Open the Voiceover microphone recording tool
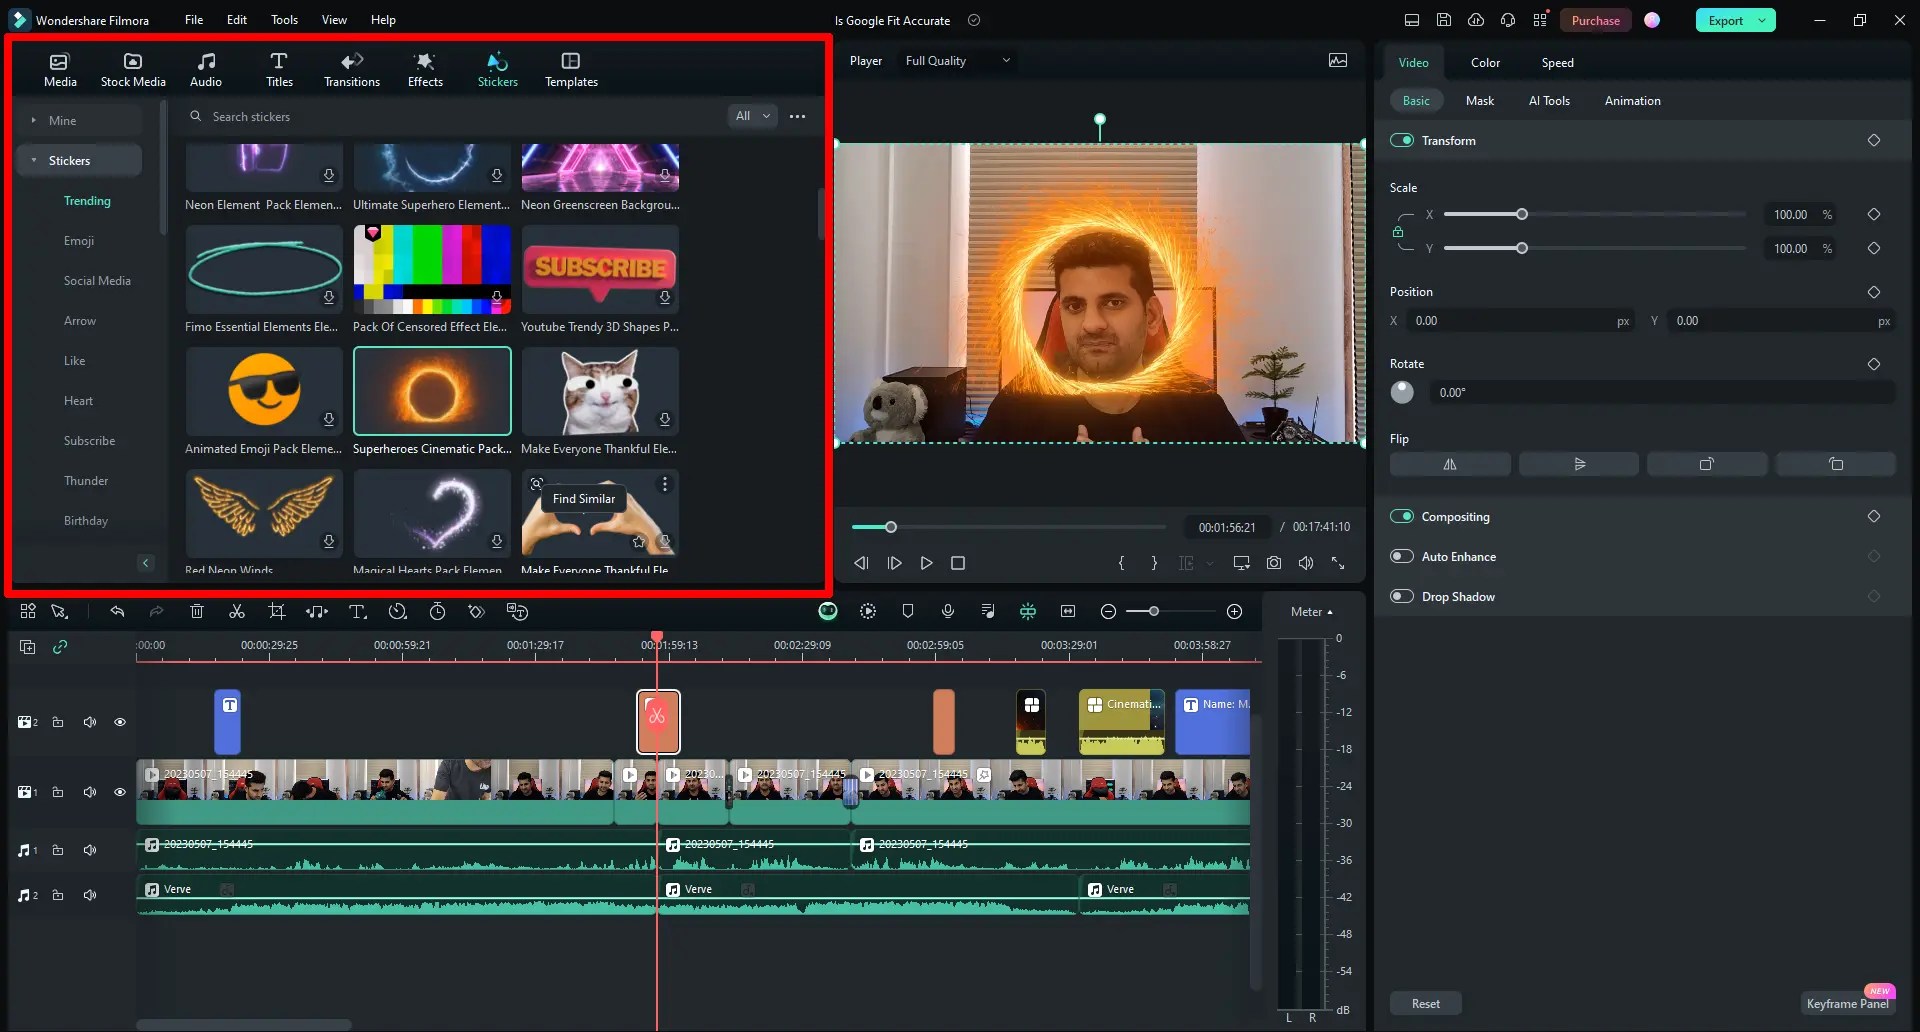Image resolution: width=1920 pixels, height=1032 pixels. pyautogui.click(x=948, y=611)
